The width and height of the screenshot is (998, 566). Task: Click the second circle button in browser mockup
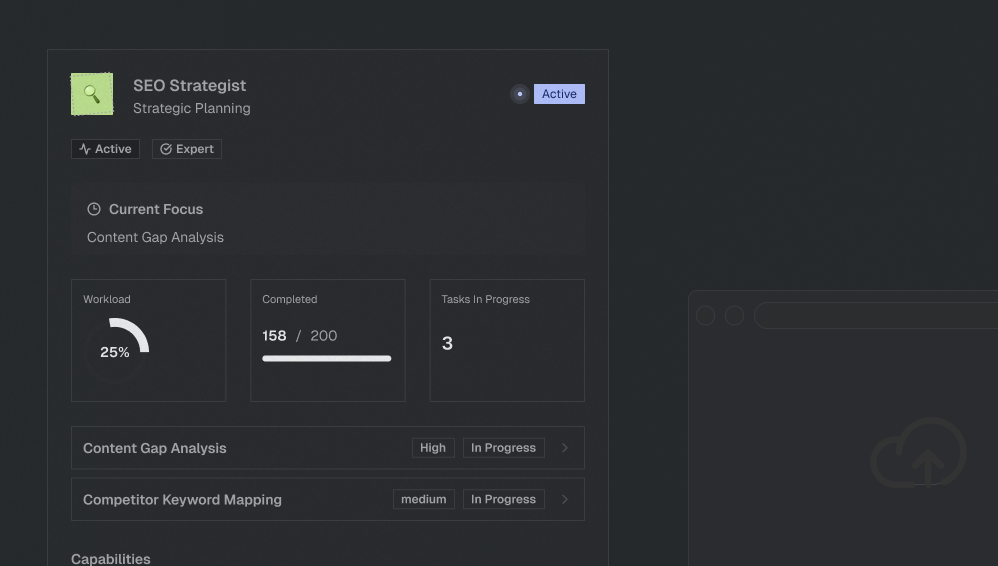tap(734, 316)
